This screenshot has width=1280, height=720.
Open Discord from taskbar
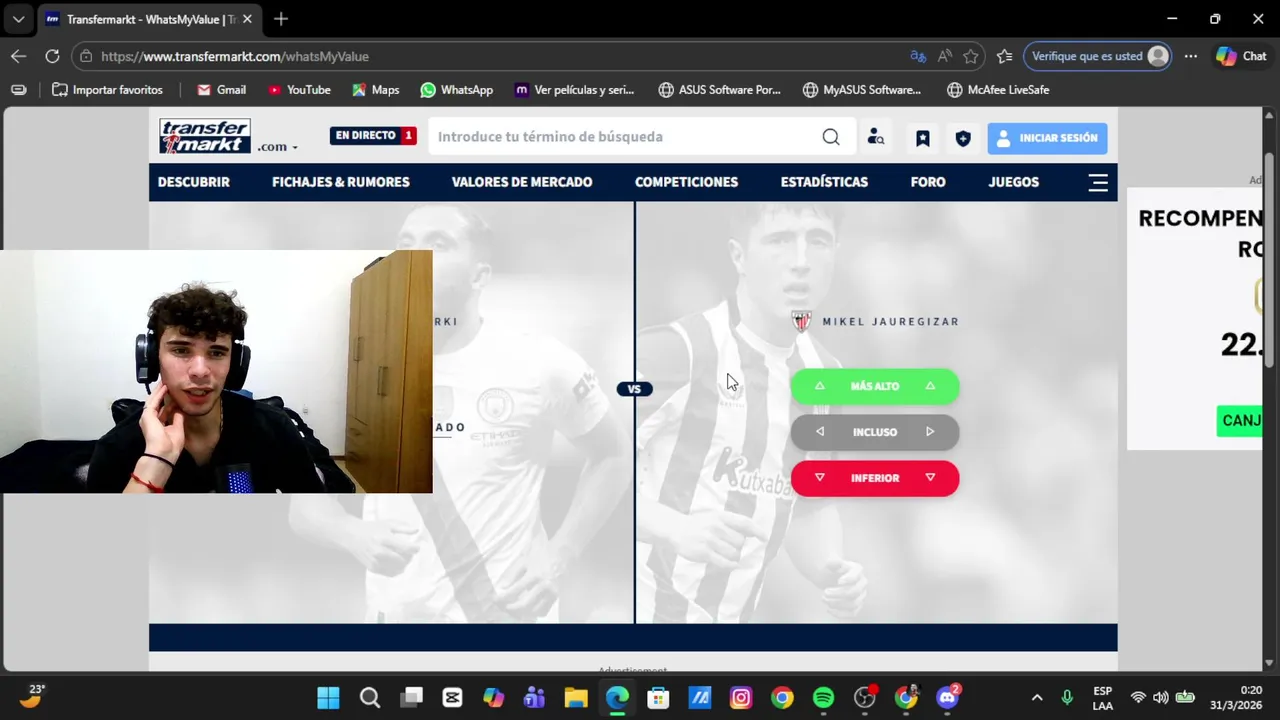pos(947,698)
